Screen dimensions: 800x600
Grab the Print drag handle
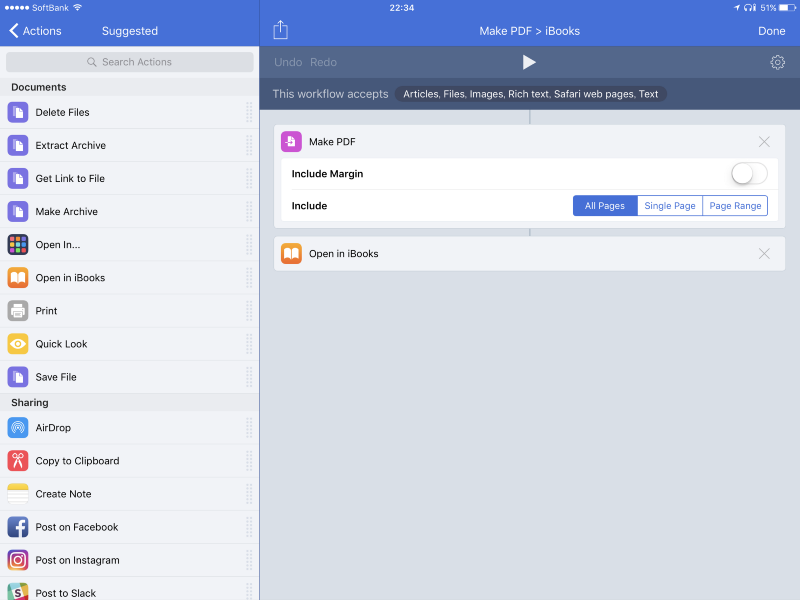coord(249,311)
